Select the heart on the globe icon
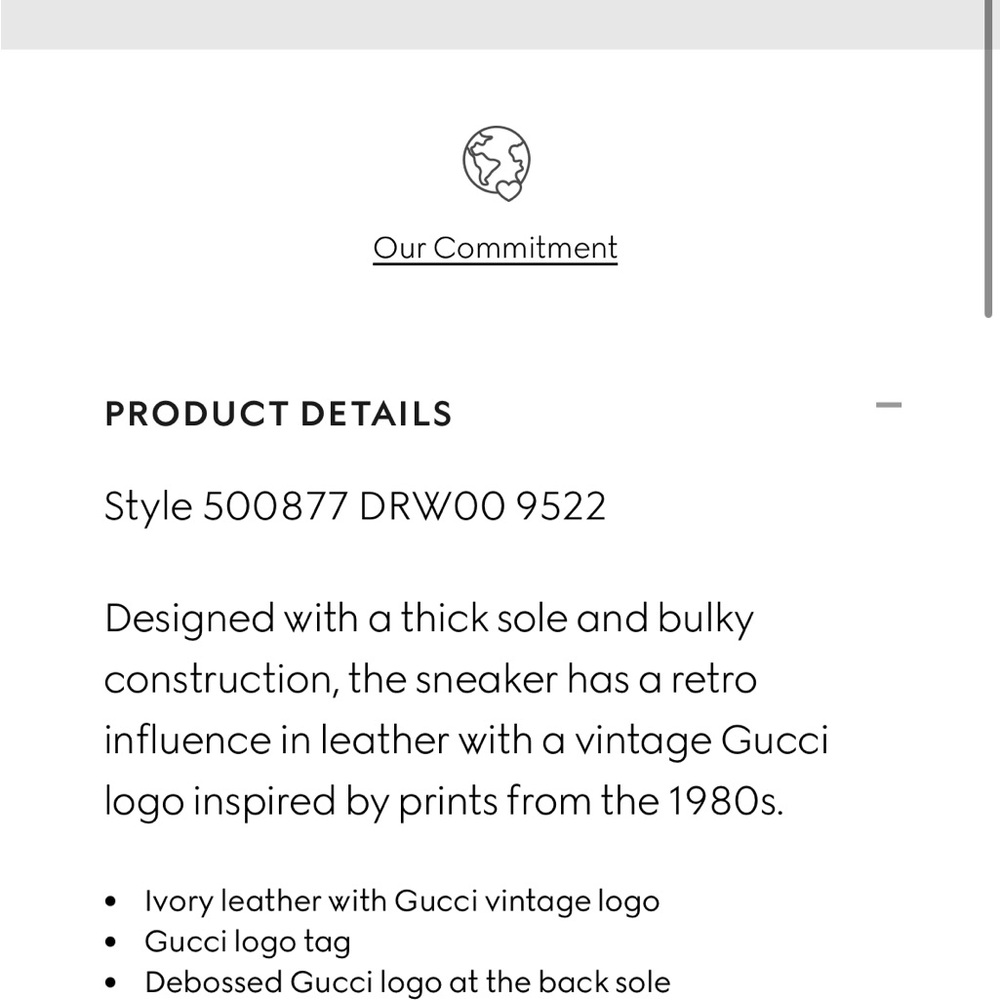The image size is (1000, 1000). (x=507, y=189)
